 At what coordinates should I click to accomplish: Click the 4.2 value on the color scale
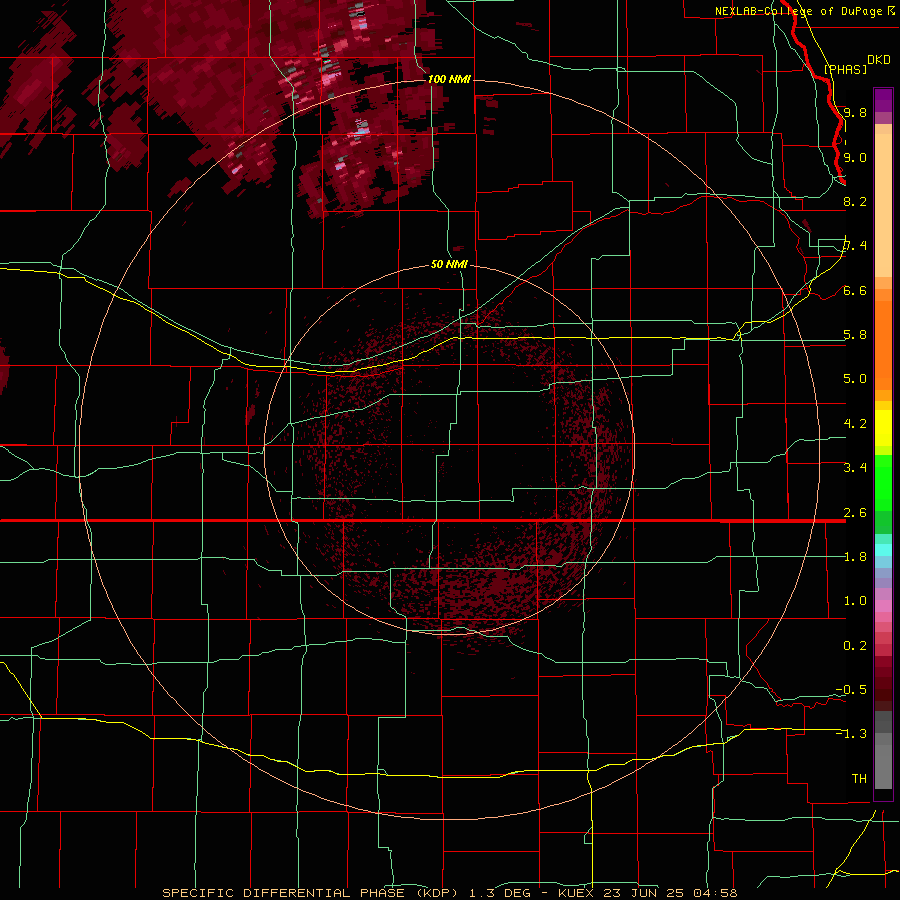point(855,424)
